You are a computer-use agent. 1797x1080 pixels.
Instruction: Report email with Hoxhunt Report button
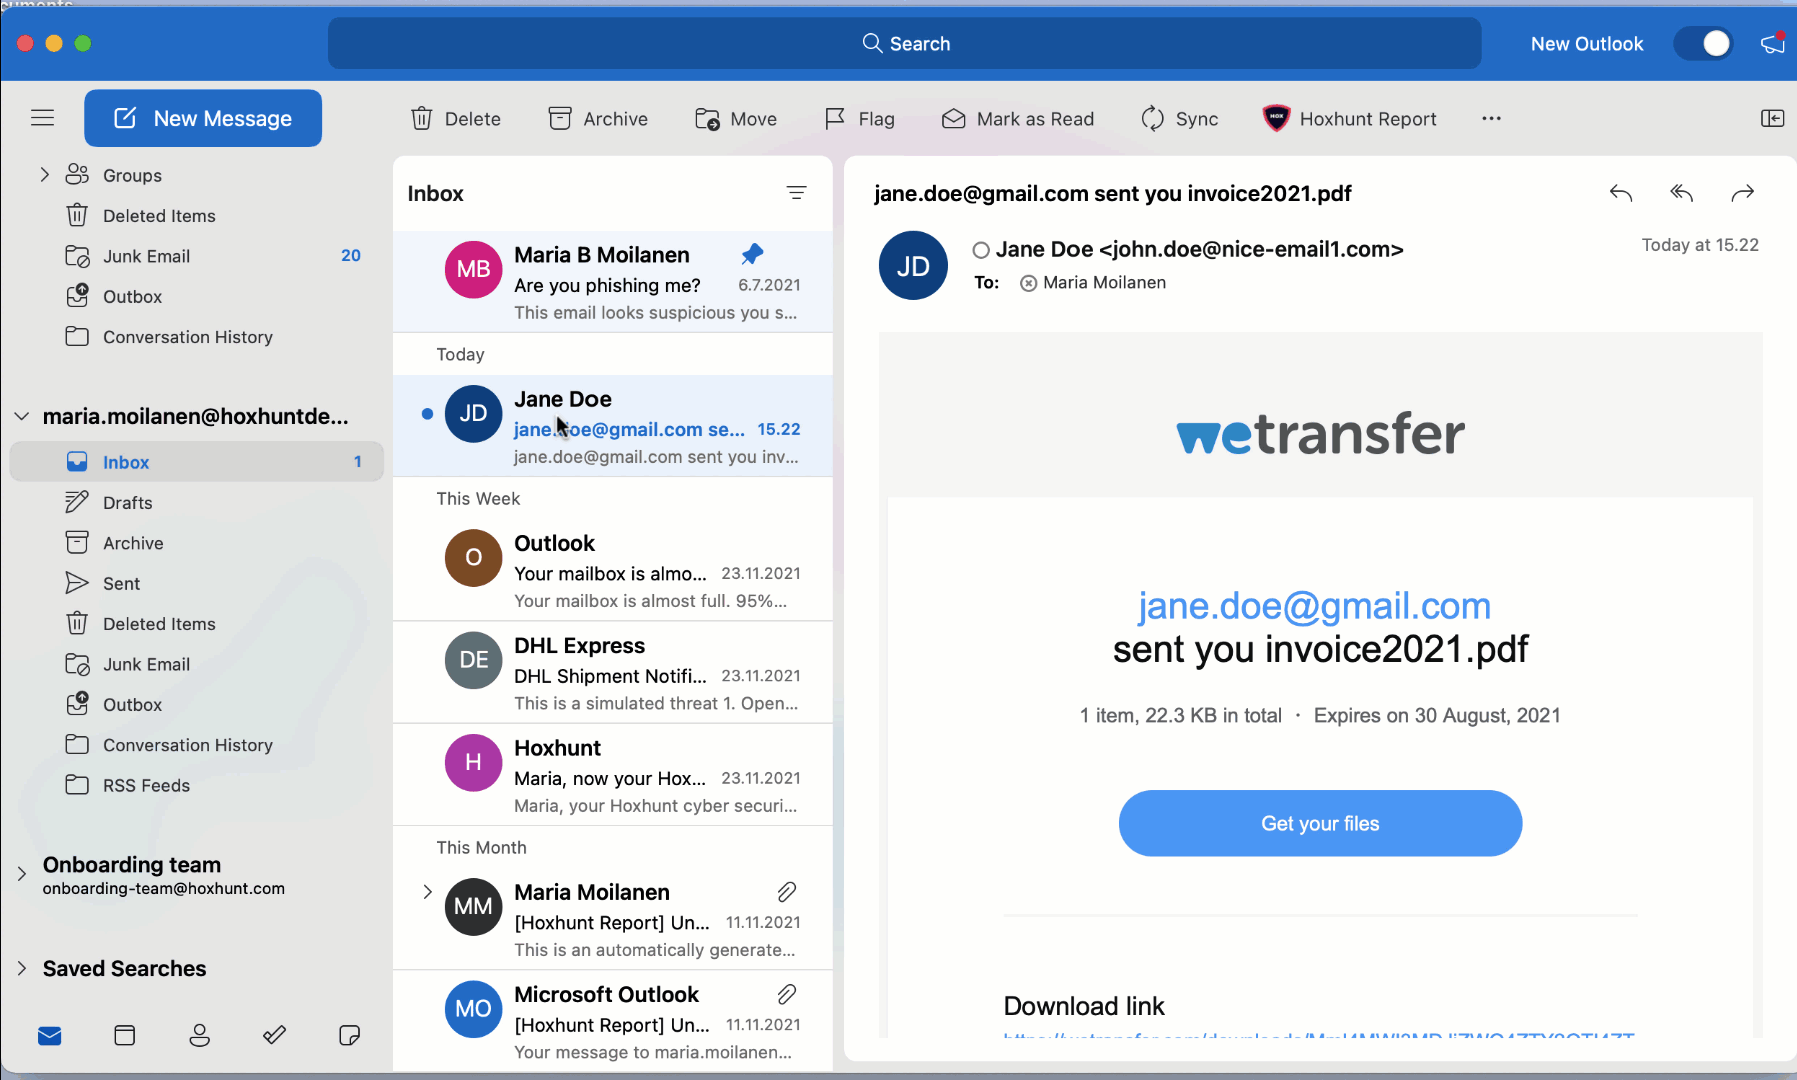[1350, 119]
